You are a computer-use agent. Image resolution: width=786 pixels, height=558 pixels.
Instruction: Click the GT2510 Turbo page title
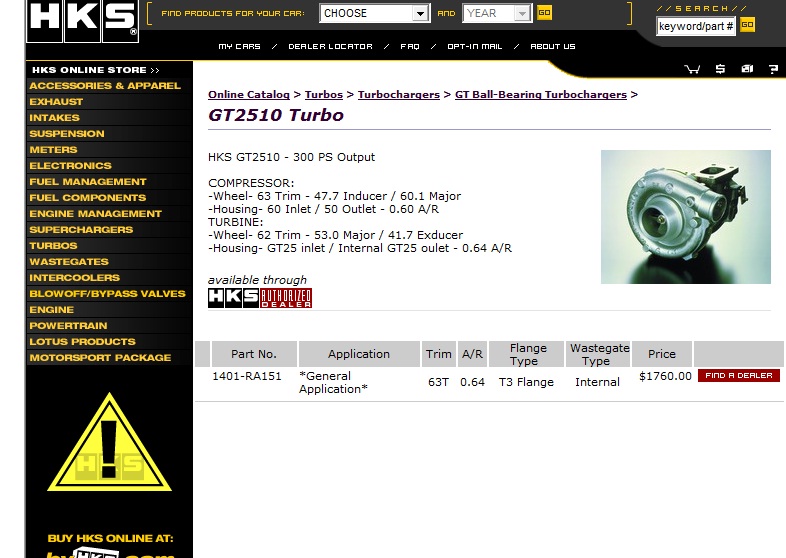(x=276, y=115)
